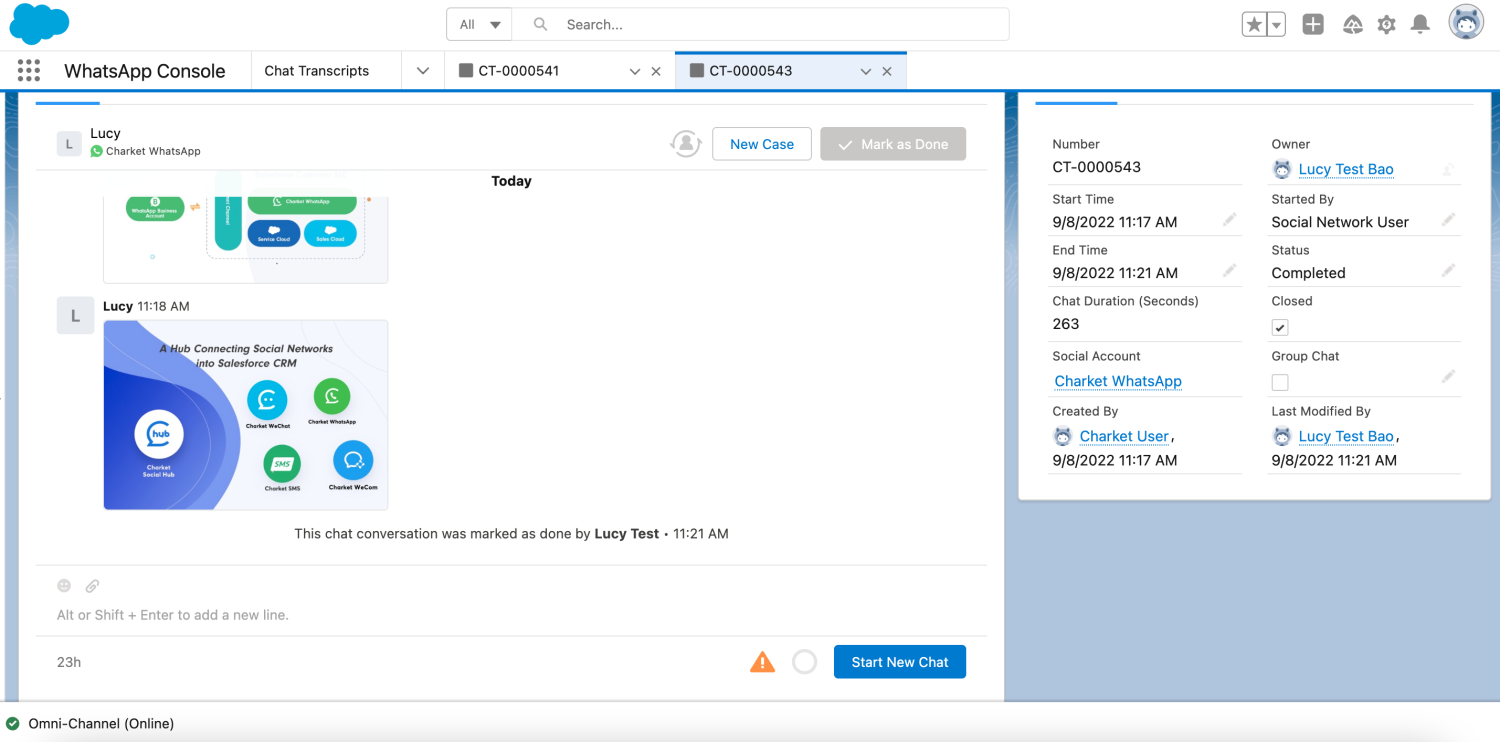Click the chat transfer agent icon
Image resolution: width=1500 pixels, height=742 pixels.
[685, 144]
